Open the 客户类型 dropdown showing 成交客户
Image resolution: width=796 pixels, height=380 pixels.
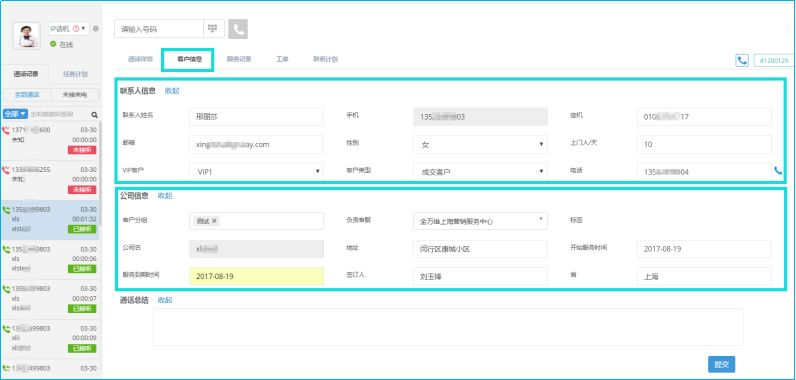pyautogui.click(x=480, y=172)
